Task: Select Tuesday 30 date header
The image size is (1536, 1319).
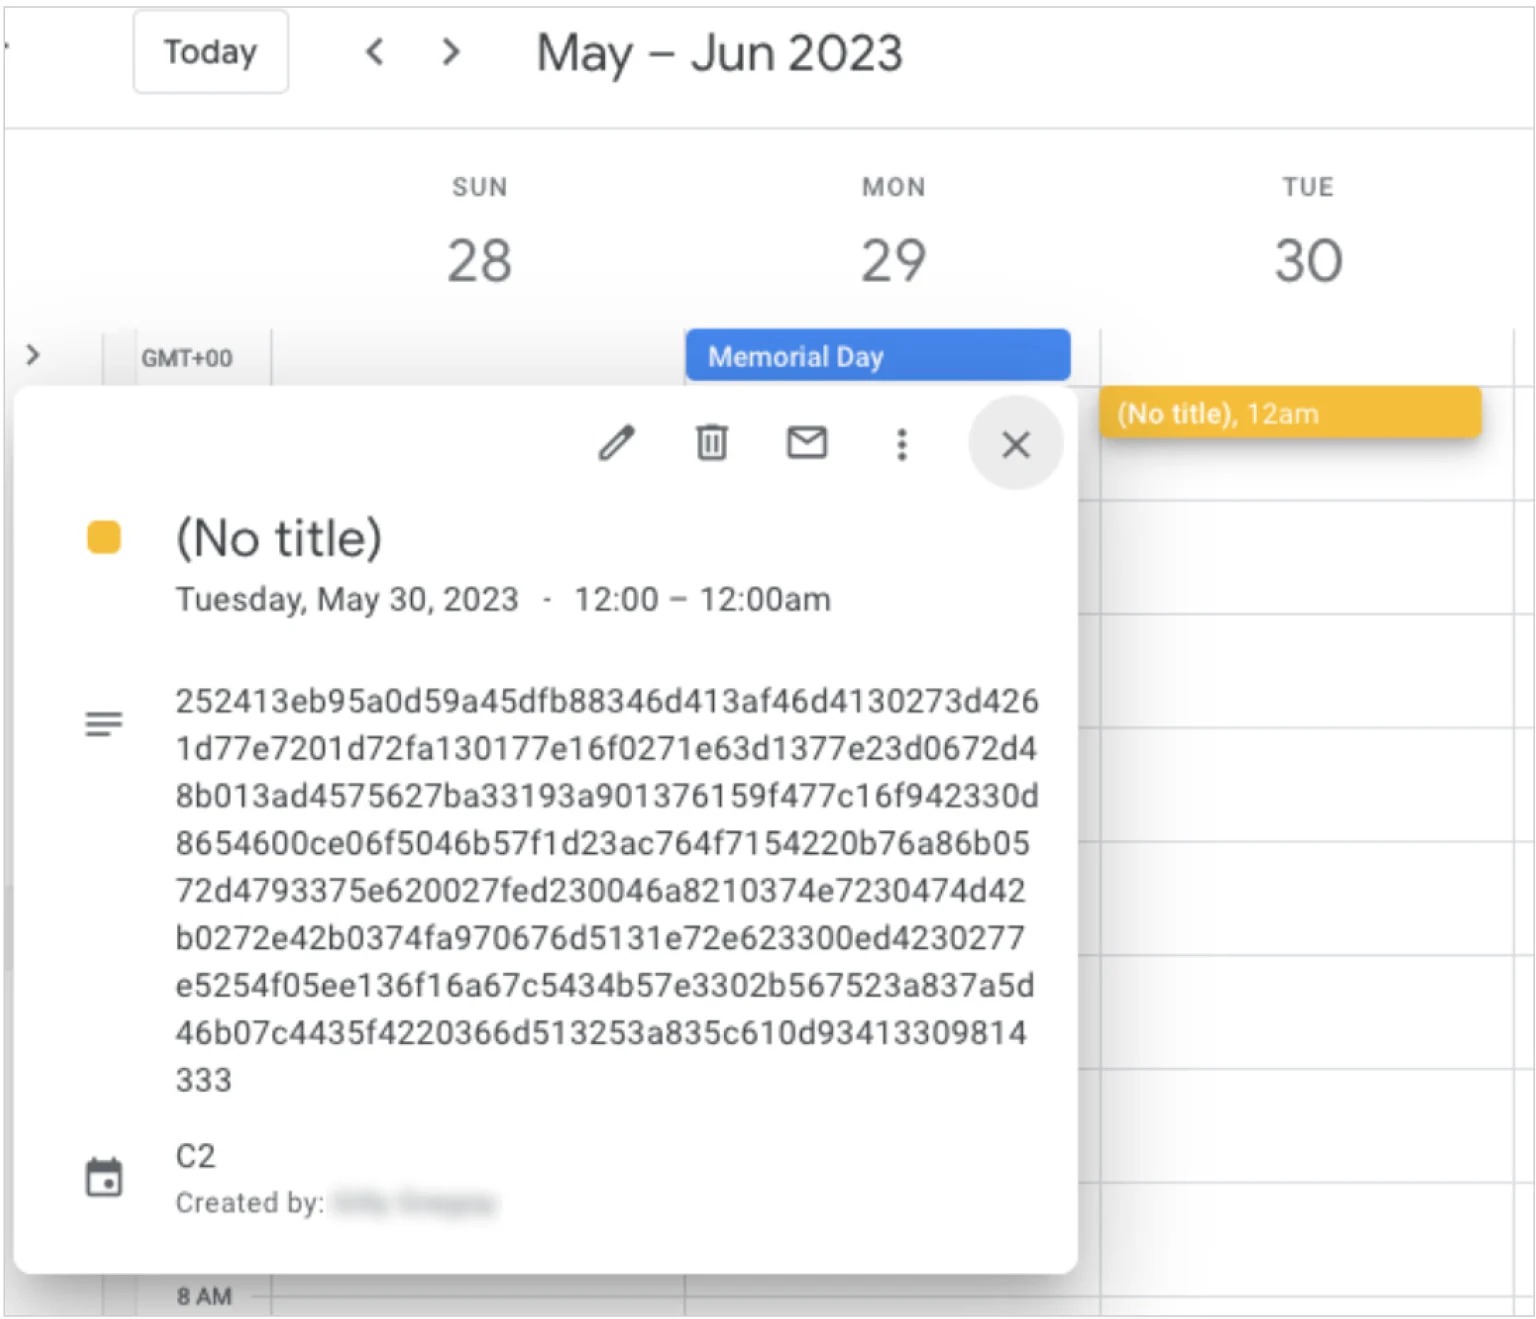Action: pyautogui.click(x=1307, y=260)
